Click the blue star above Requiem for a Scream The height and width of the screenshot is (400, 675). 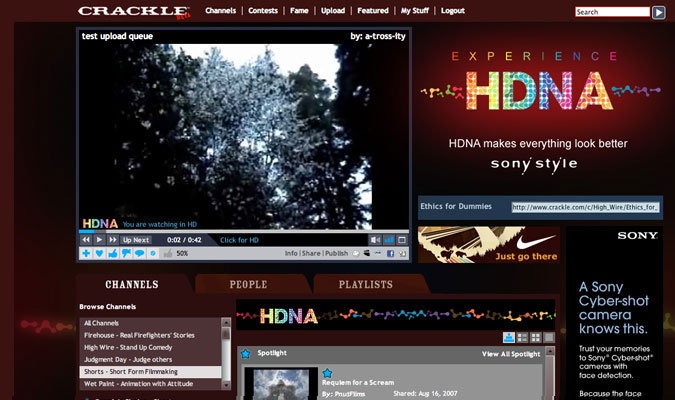point(327,373)
